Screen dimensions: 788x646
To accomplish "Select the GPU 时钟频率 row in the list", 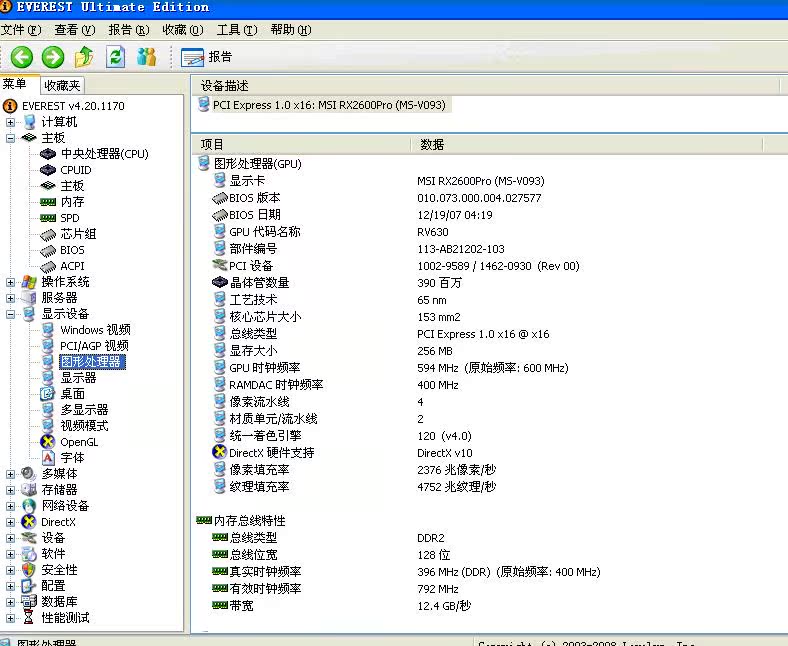I will coord(265,368).
